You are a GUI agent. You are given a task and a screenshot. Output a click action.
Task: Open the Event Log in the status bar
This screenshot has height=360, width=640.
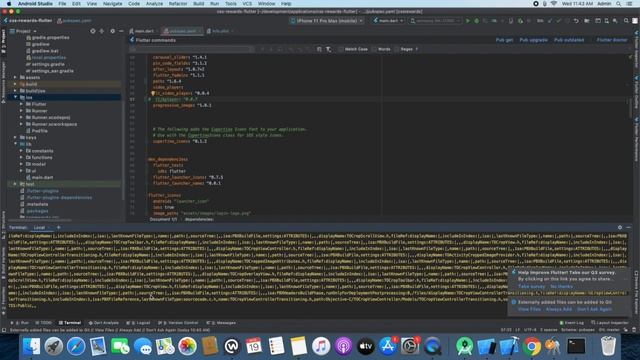tap(571, 323)
